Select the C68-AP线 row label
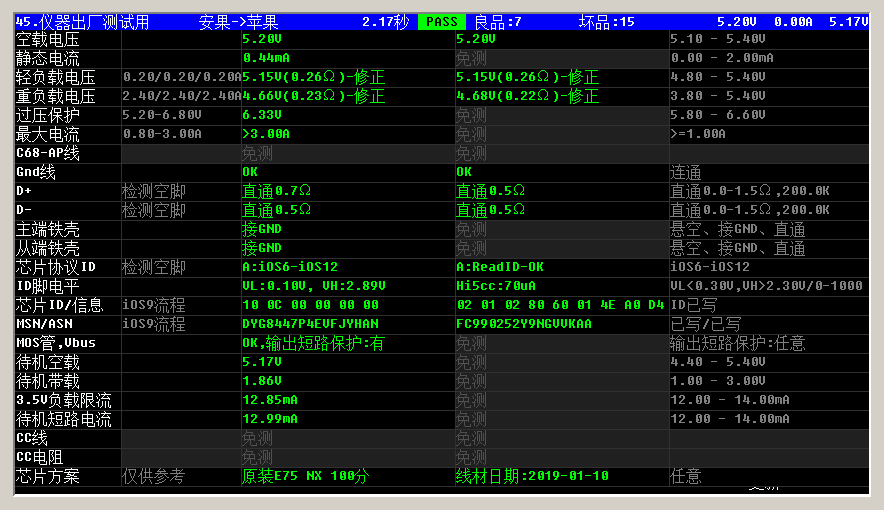The width and height of the screenshot is (884, 510). 48,153
